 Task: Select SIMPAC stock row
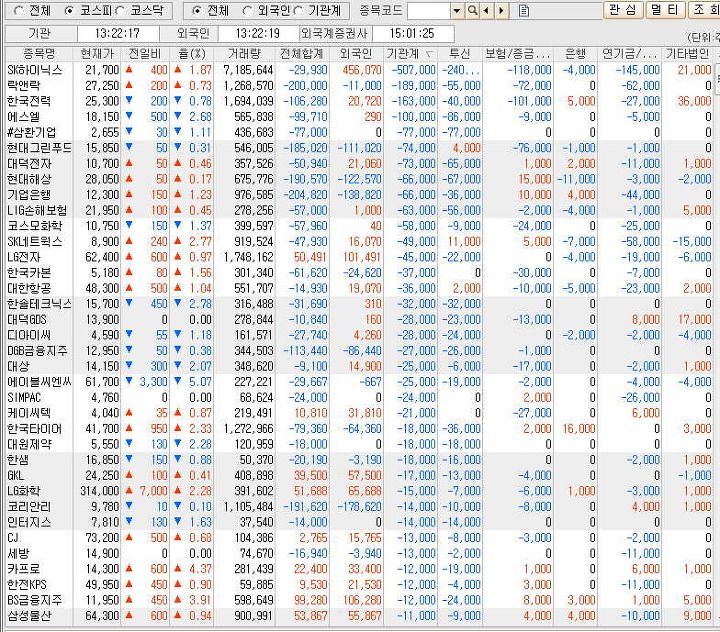click(359, 398)
